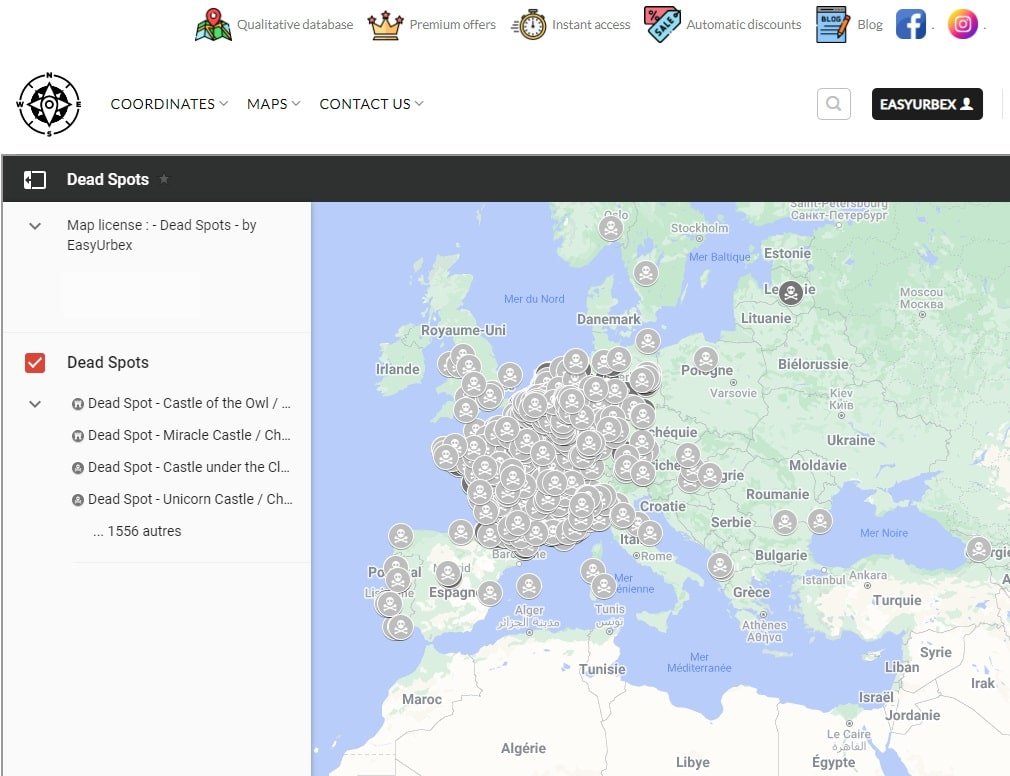This screenshot has height=776, width=1010.
Task: Click skull marker north of Tunis
Action: click(604, 585)
